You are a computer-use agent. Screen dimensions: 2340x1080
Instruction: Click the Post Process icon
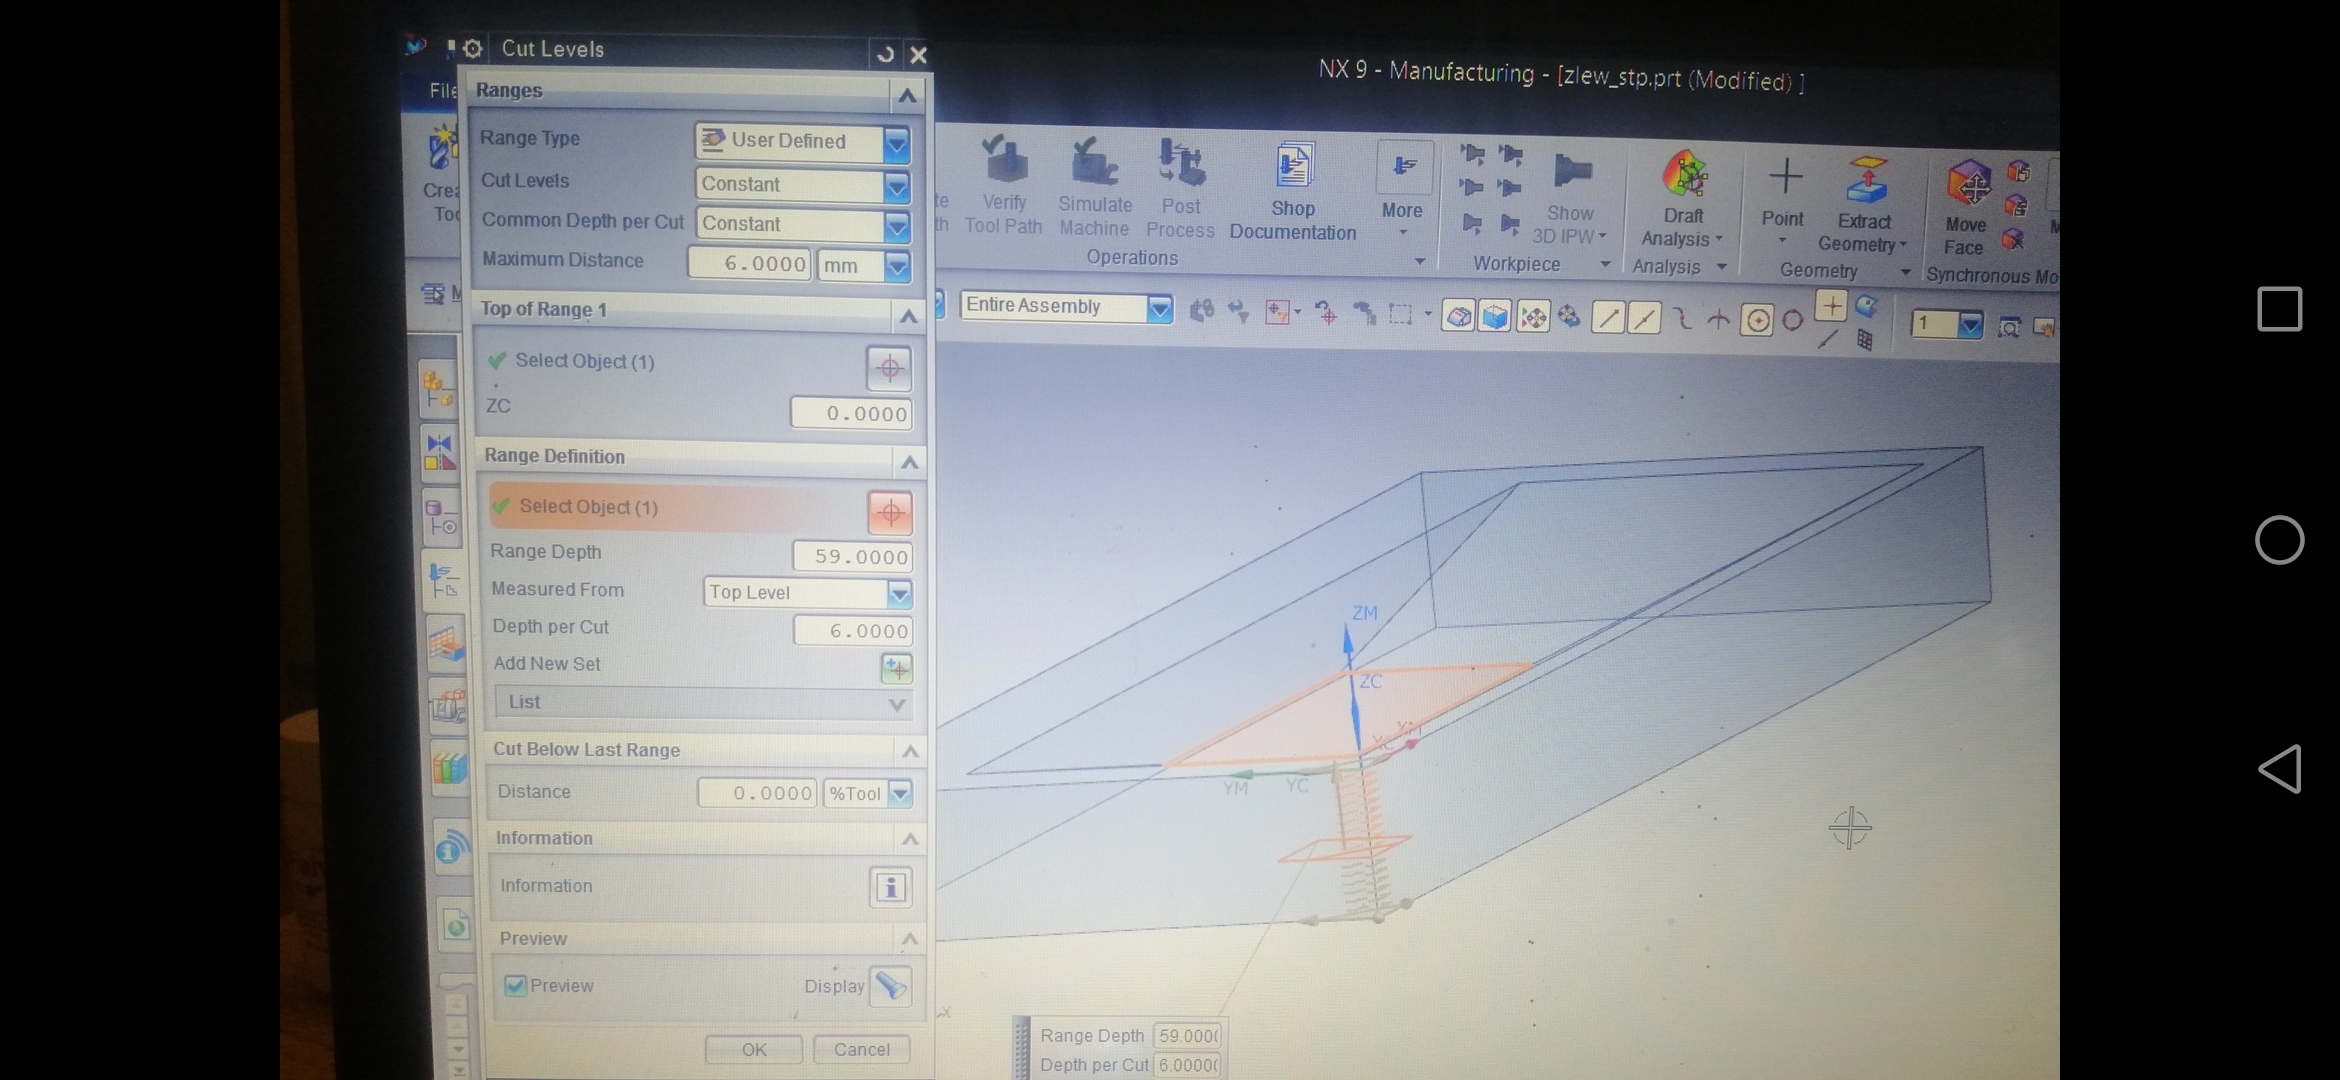click(x=1180, y=164)
